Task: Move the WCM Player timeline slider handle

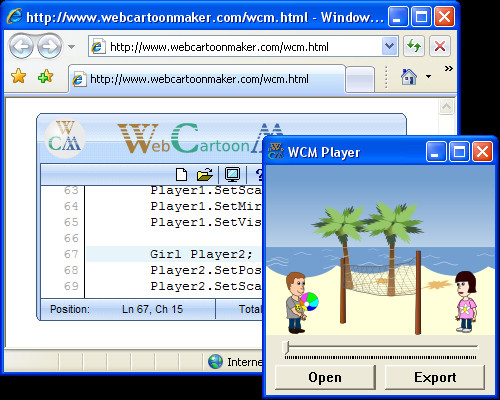Action: [285, 347]
